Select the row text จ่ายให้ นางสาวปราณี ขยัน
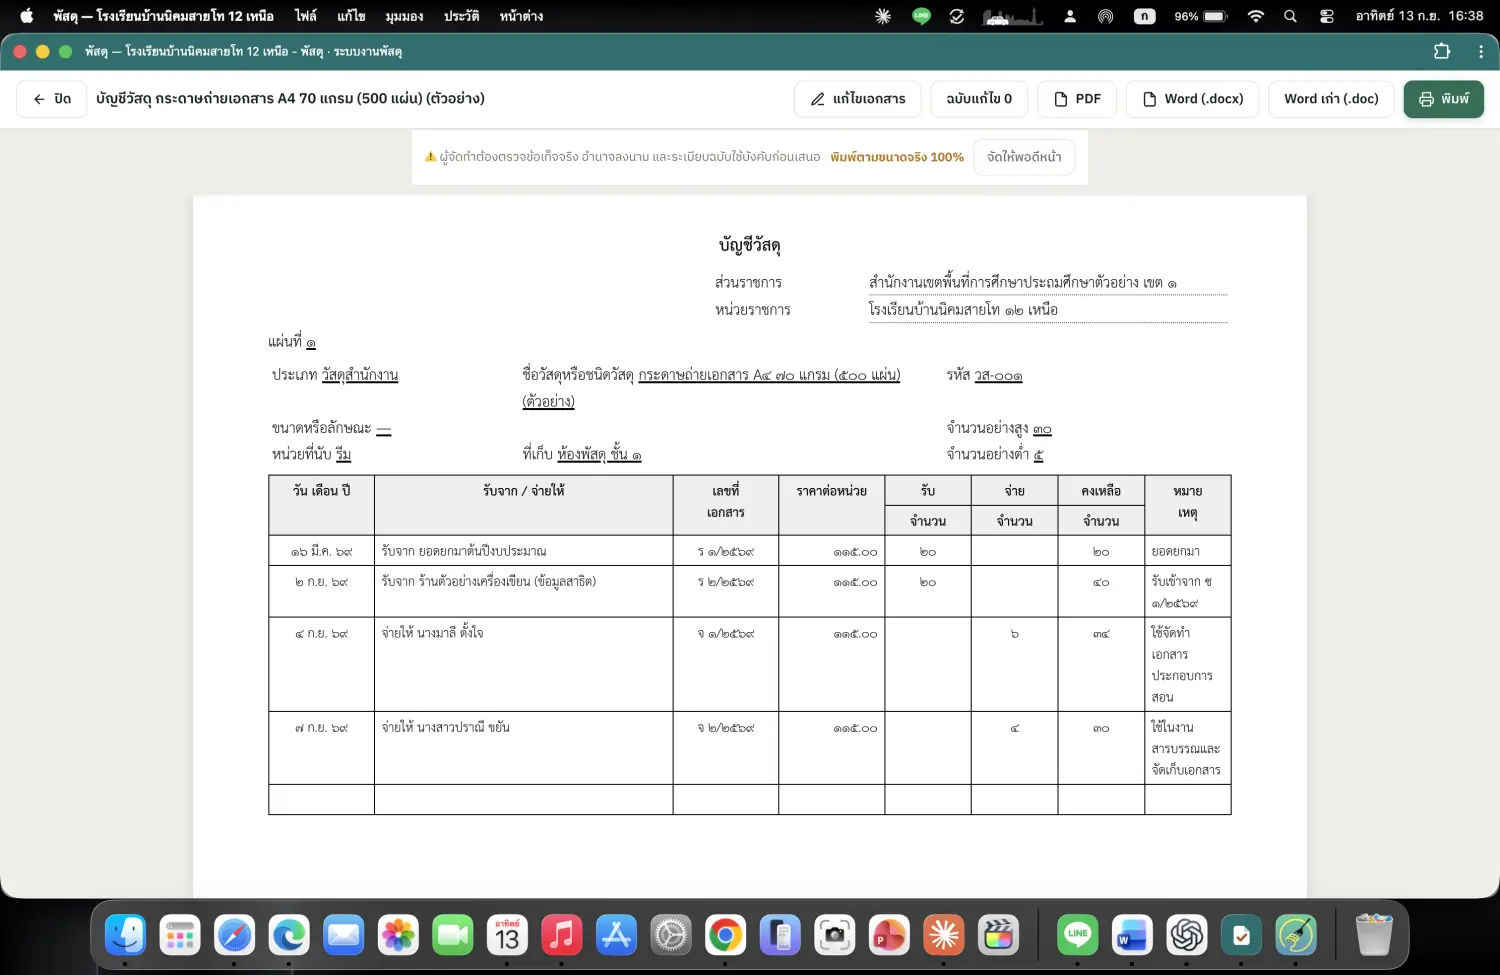 click(446, 727)
